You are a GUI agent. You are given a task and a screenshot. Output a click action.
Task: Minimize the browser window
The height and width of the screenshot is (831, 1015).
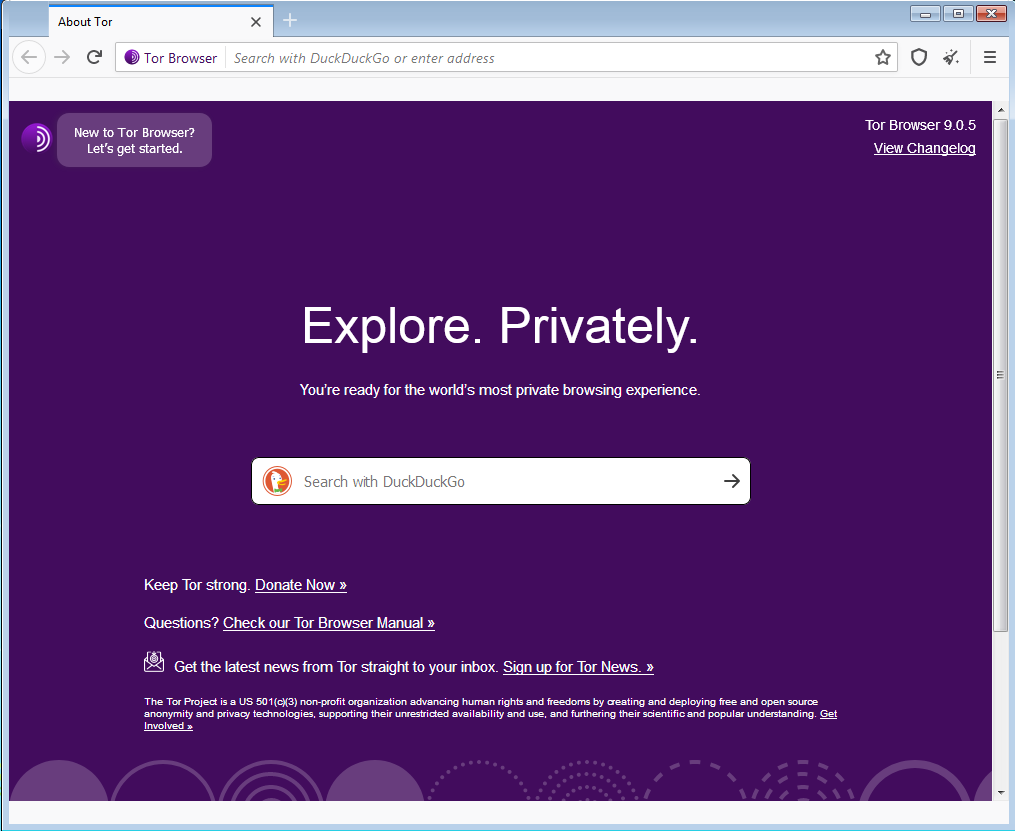pos(925,14)
